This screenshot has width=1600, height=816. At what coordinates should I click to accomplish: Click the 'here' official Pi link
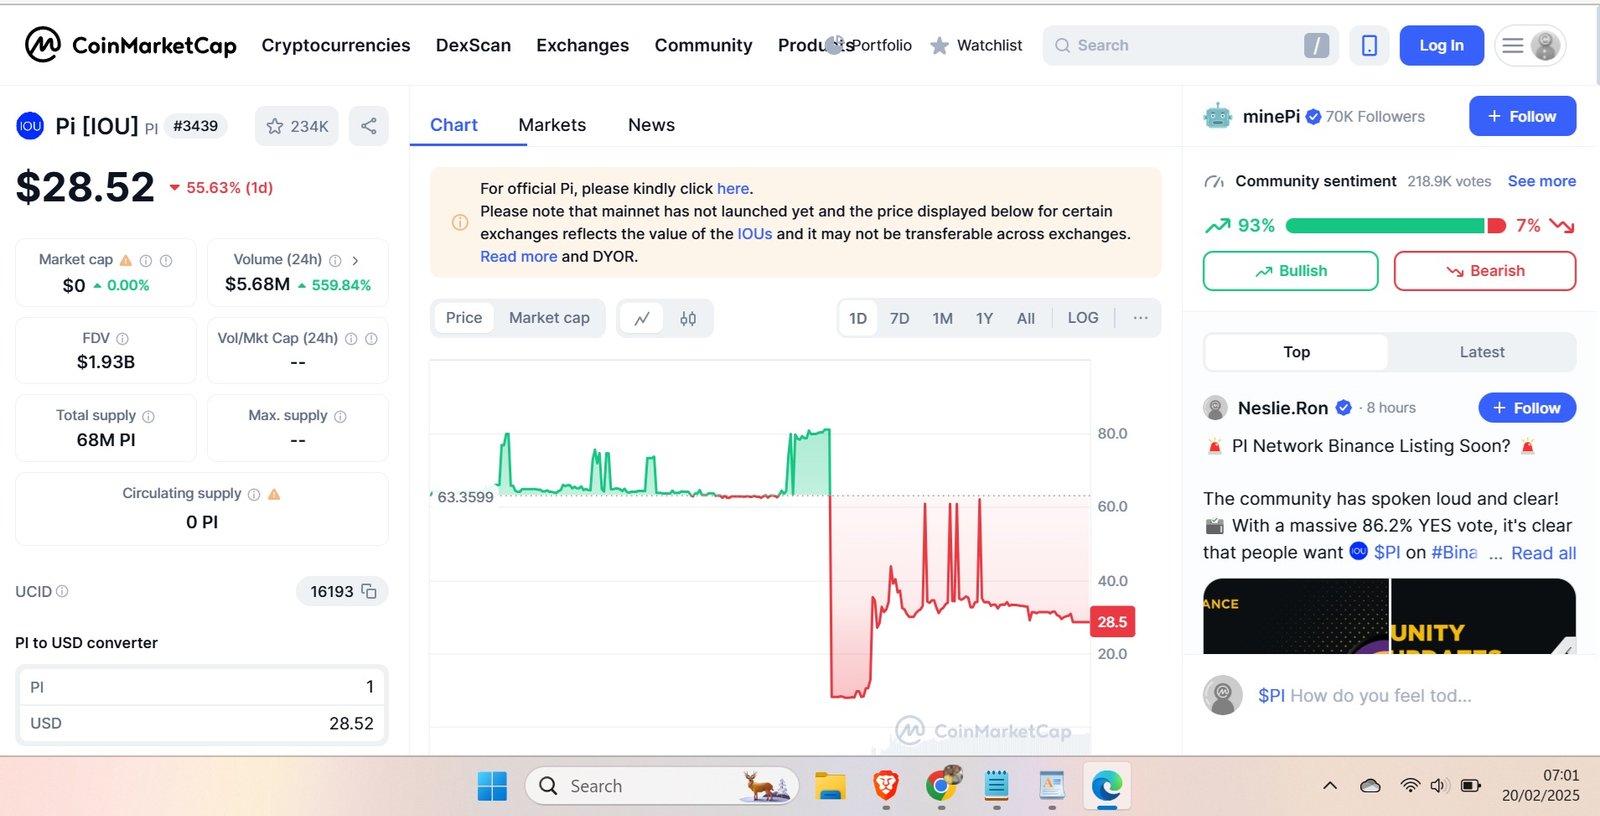733,188
